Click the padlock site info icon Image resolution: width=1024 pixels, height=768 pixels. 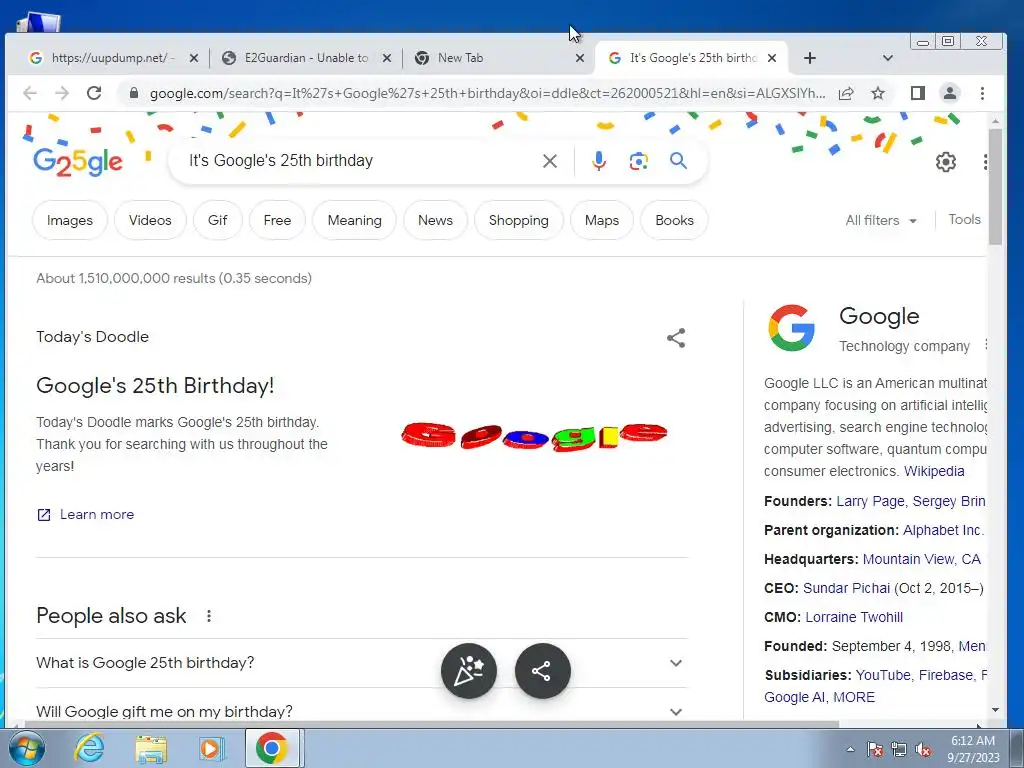point(134,93)
